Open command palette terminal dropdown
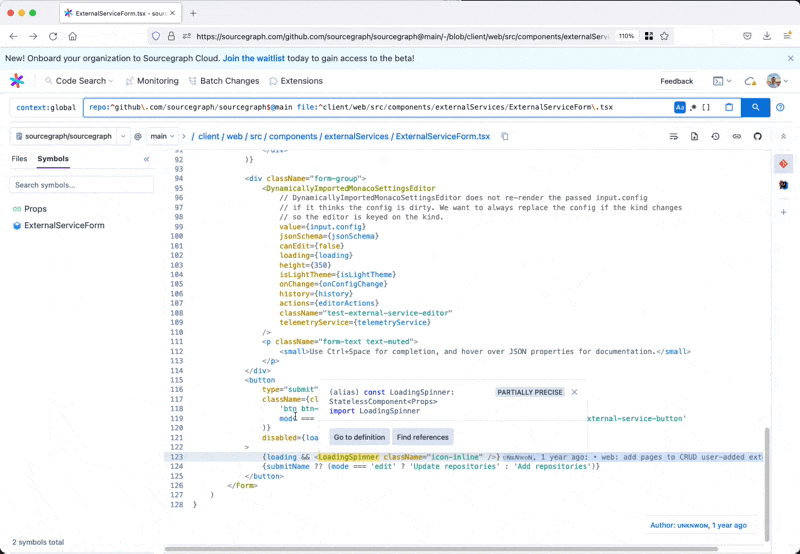The image size is (800, 554). pyautogui.click(x=721, y=81)
